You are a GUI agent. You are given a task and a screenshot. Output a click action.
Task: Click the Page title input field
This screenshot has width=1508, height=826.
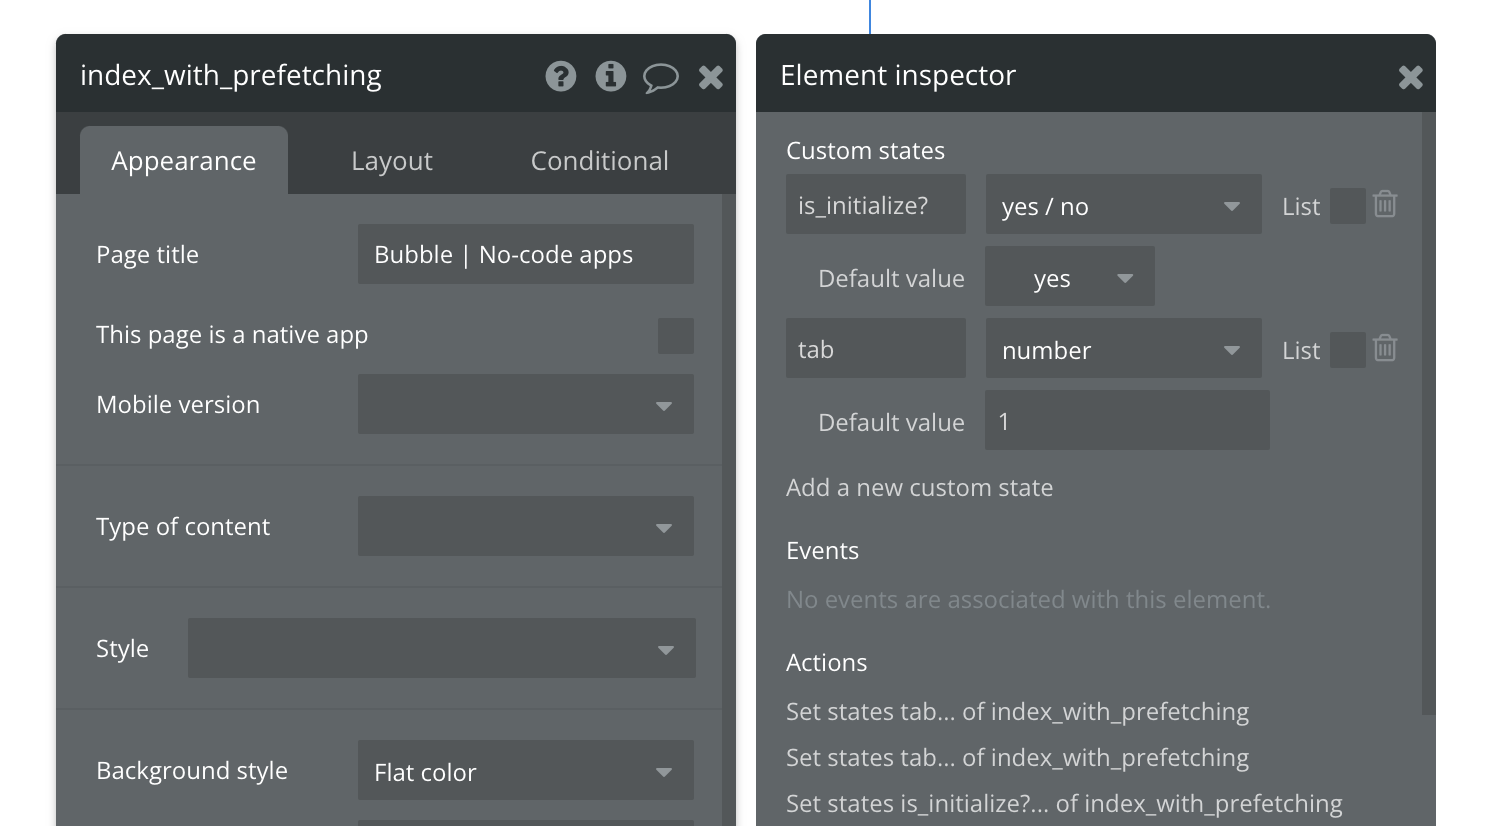point(526,255)
